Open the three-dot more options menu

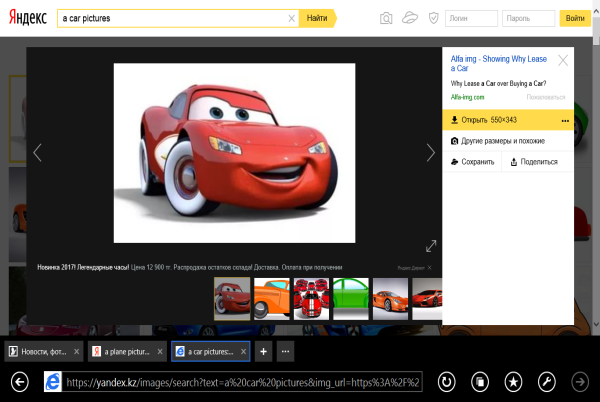(x=565, y=120)
